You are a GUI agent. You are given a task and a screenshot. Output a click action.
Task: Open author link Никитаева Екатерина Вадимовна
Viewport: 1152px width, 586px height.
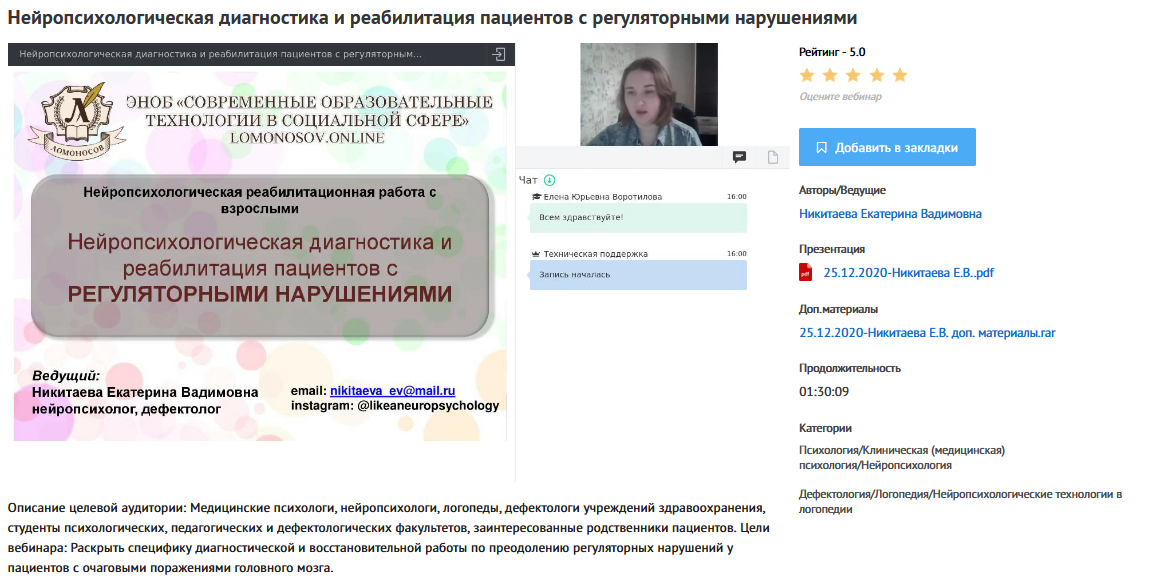point(890,214)
